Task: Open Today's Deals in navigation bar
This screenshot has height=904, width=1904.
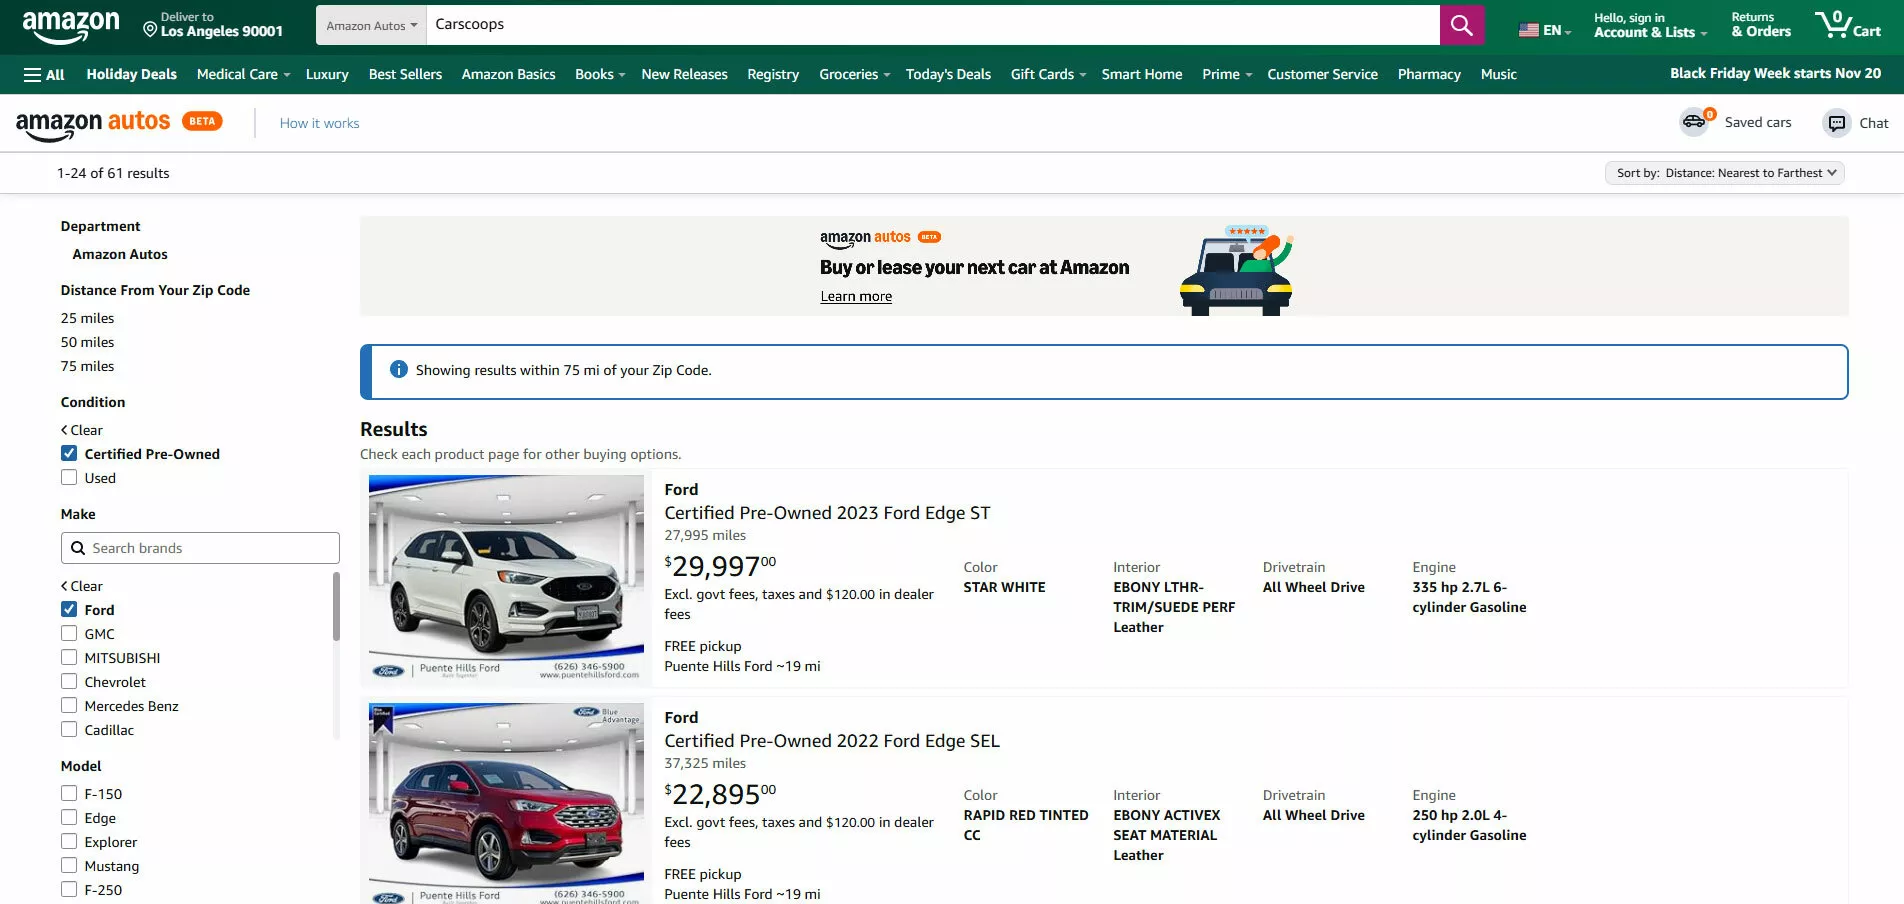Action: 947,74
